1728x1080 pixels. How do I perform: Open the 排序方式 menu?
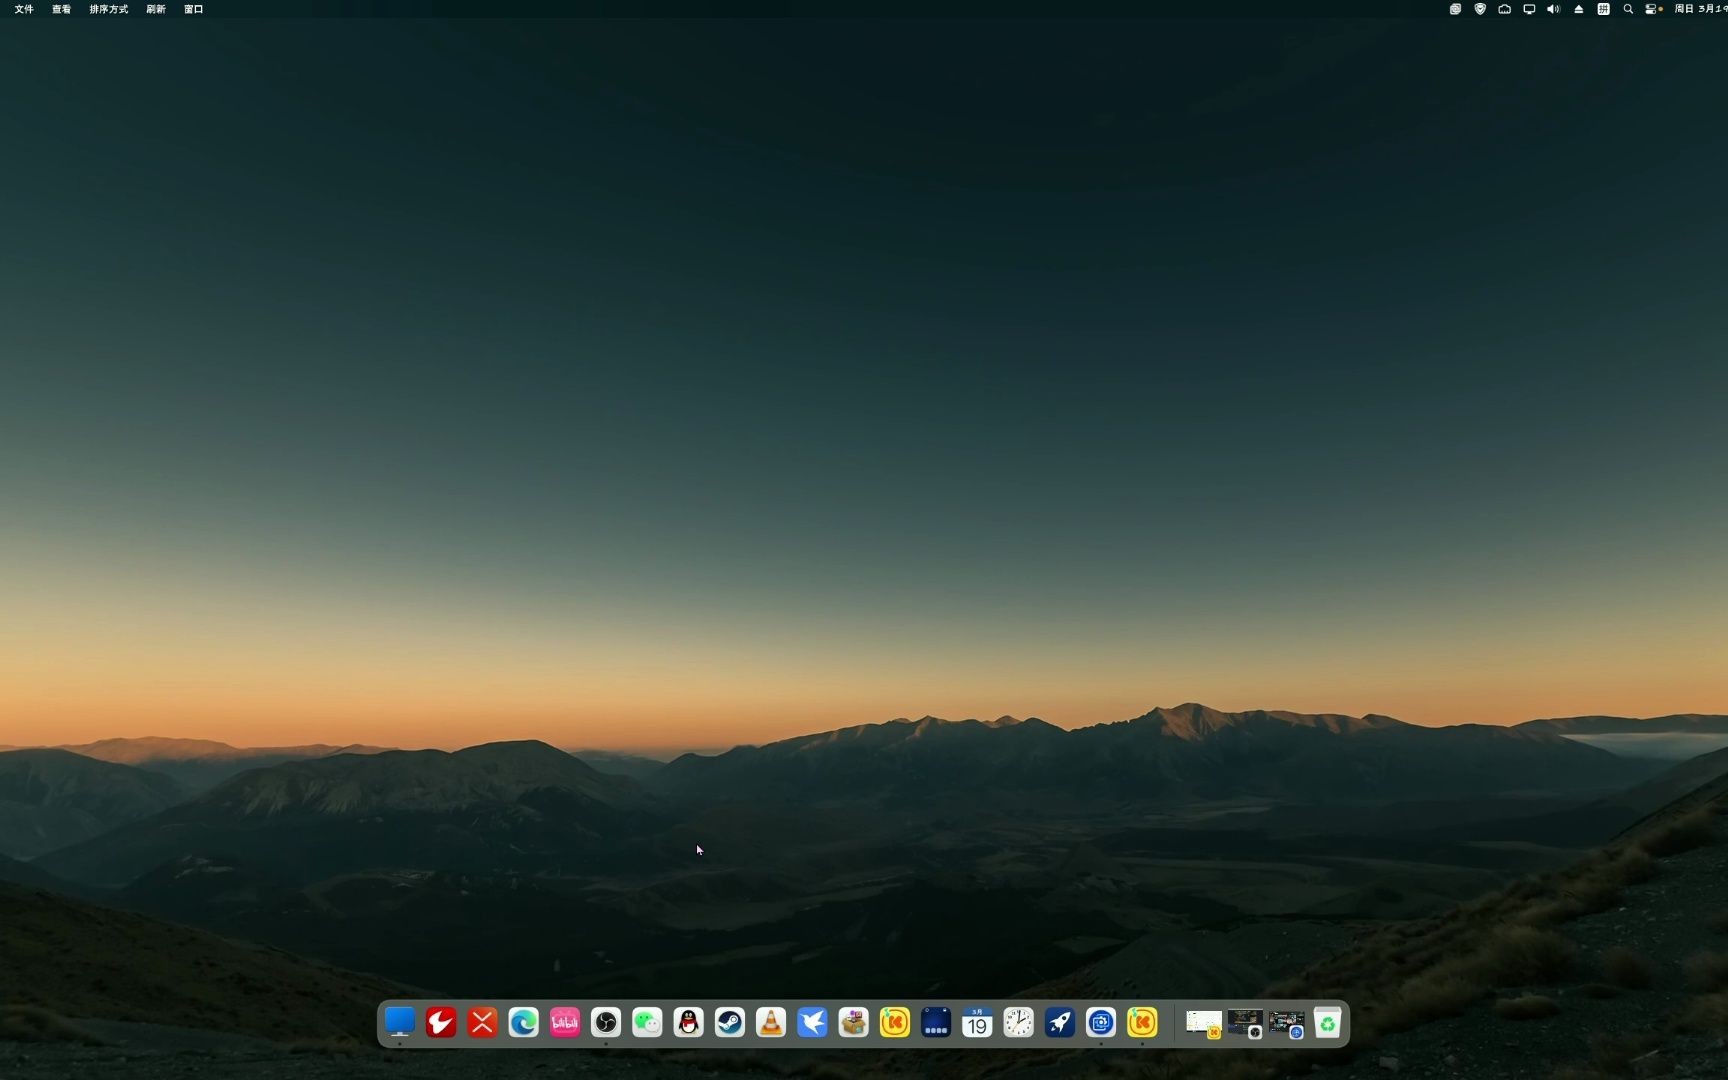(x=108, y=9)
